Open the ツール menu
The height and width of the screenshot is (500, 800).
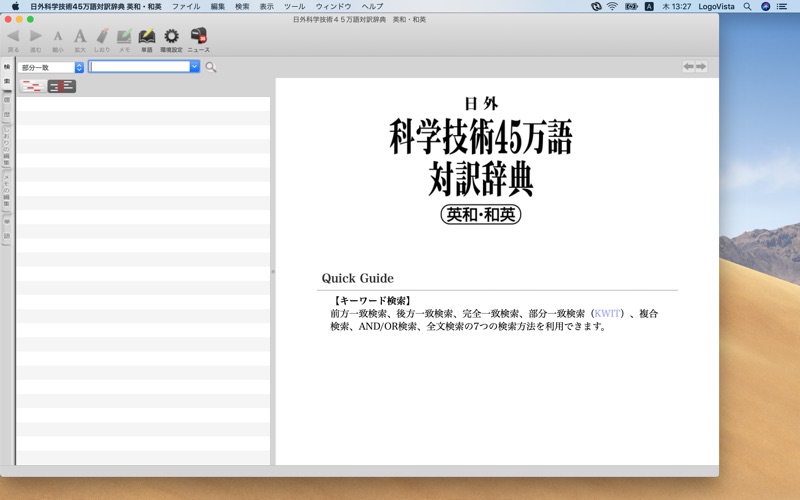pos(294,6)
